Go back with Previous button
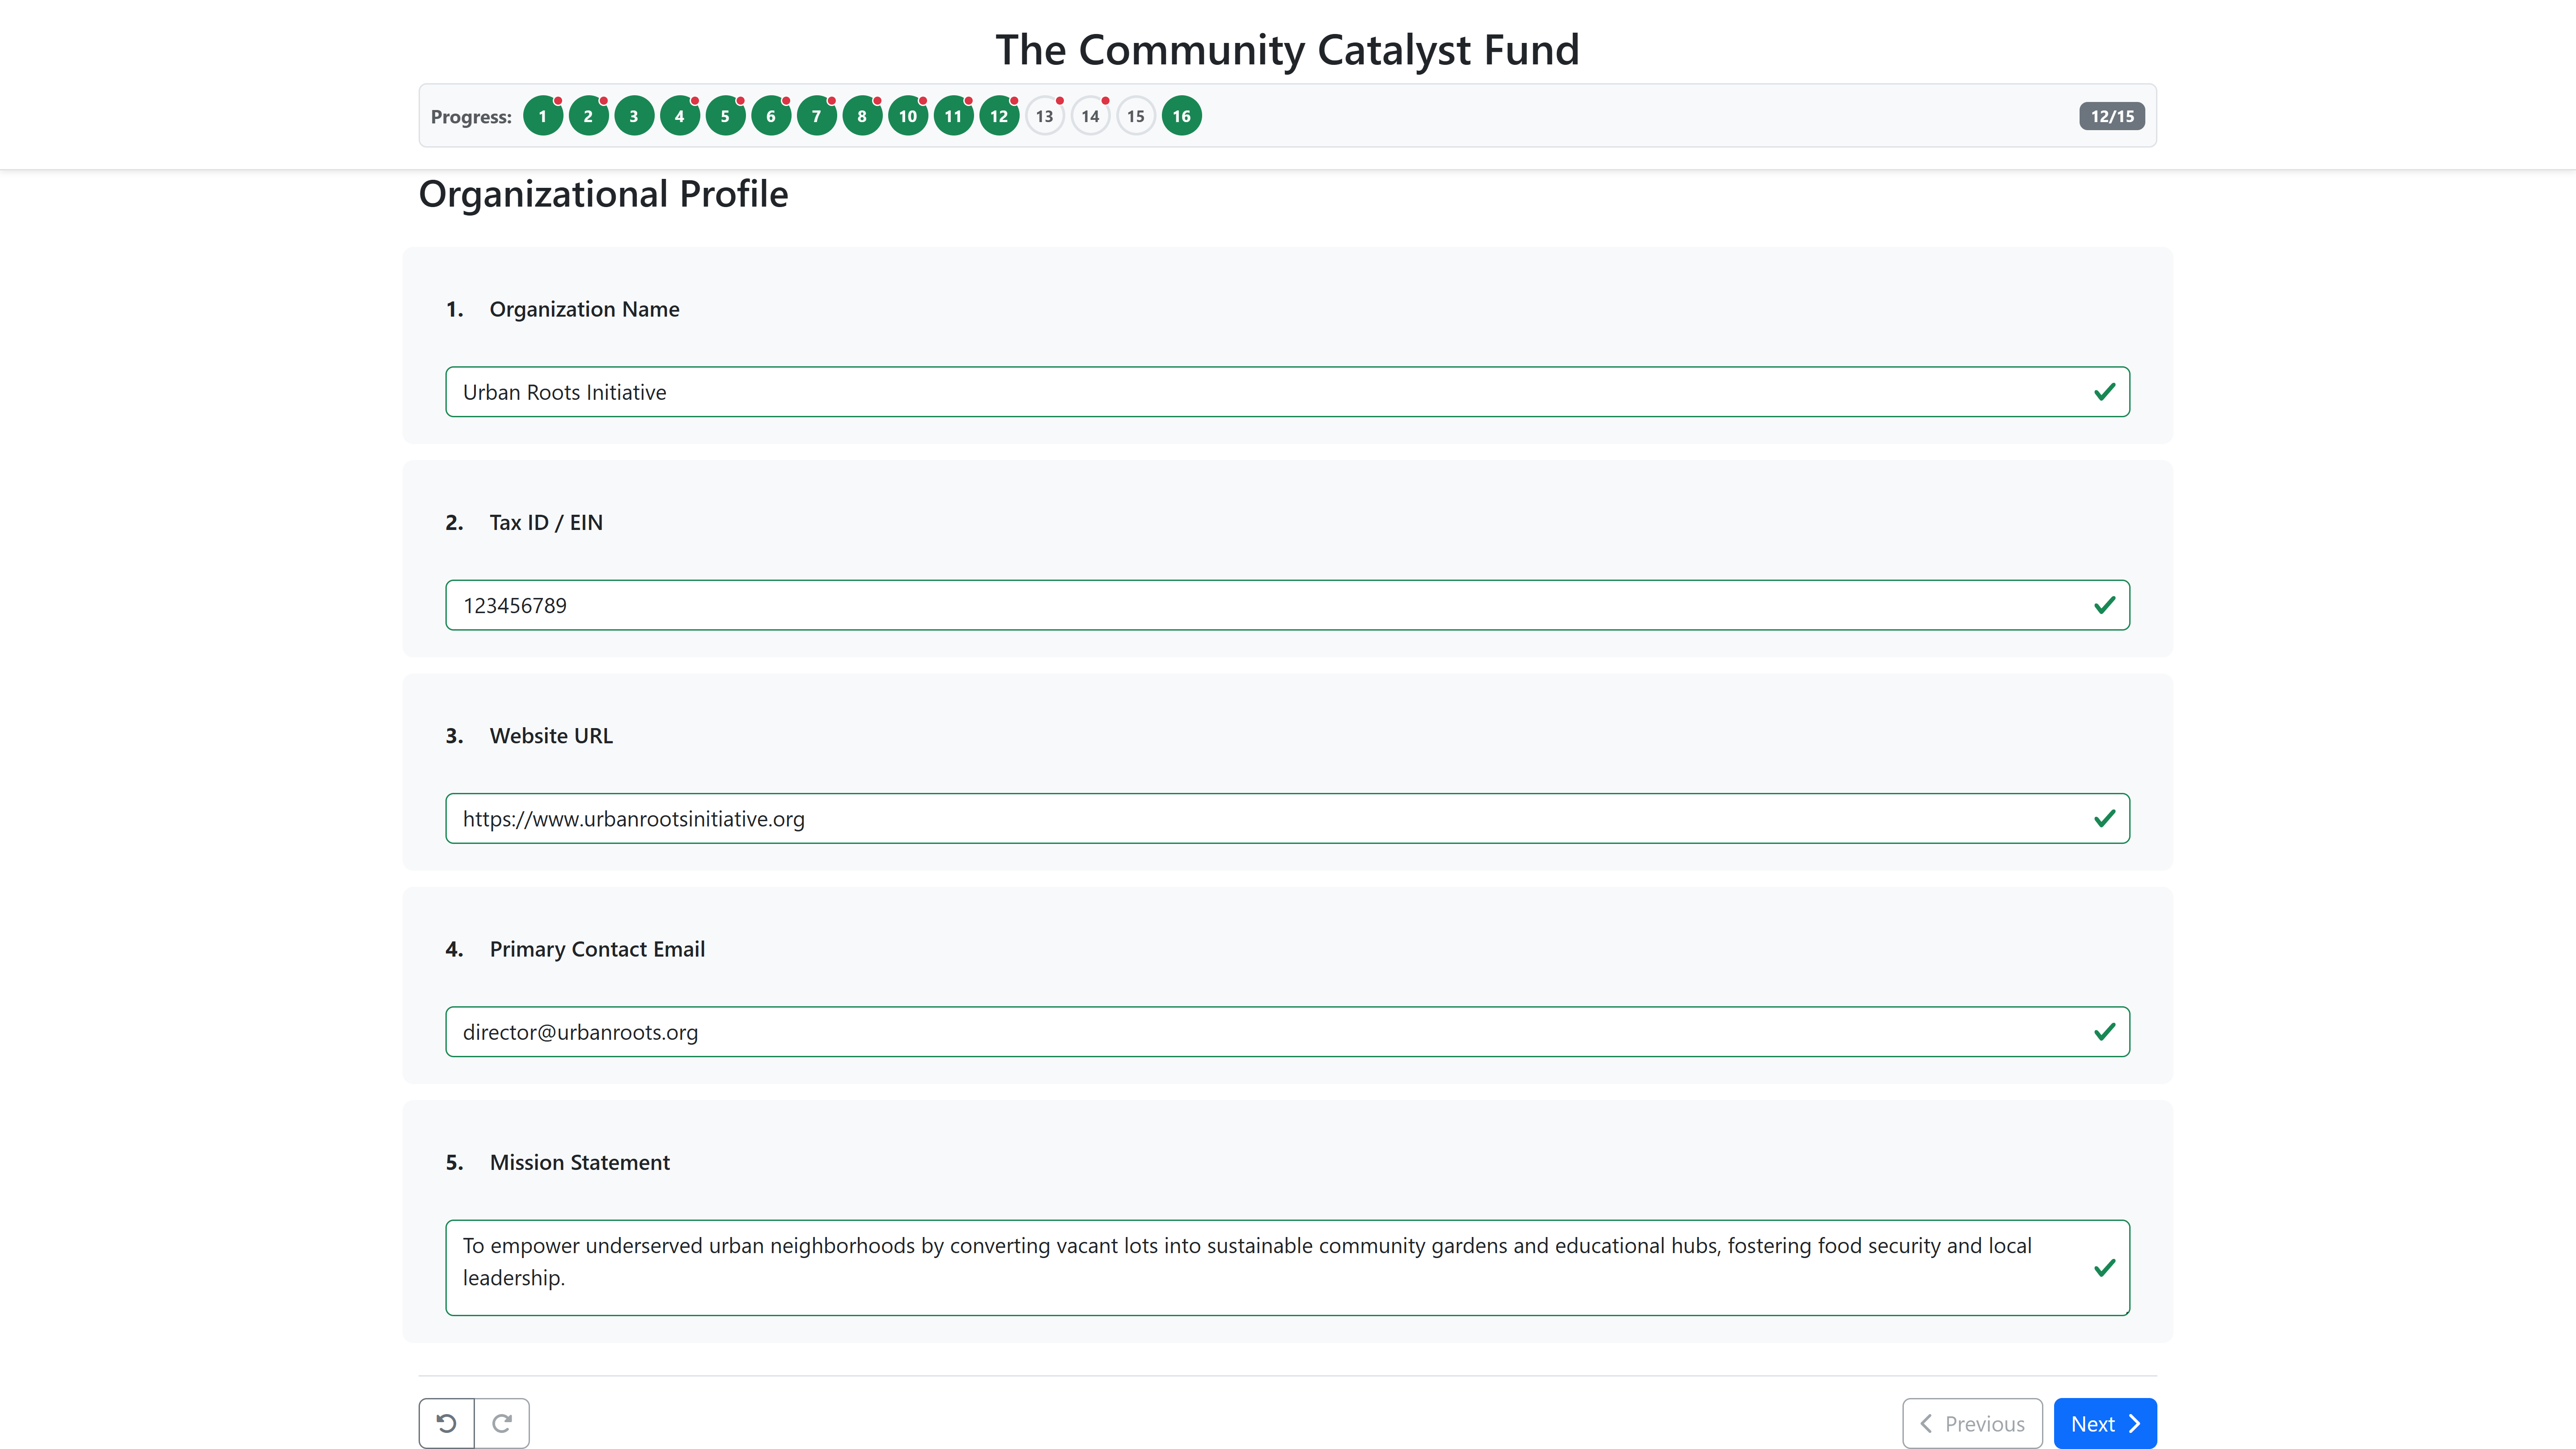This screenshot has width=2576, height=1449. [x=1972, y=1423]
